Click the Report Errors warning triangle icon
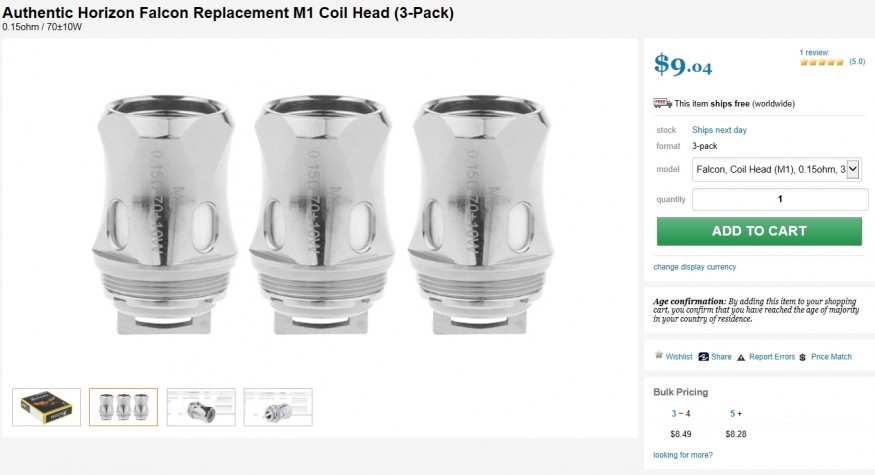 pos(741,357)
